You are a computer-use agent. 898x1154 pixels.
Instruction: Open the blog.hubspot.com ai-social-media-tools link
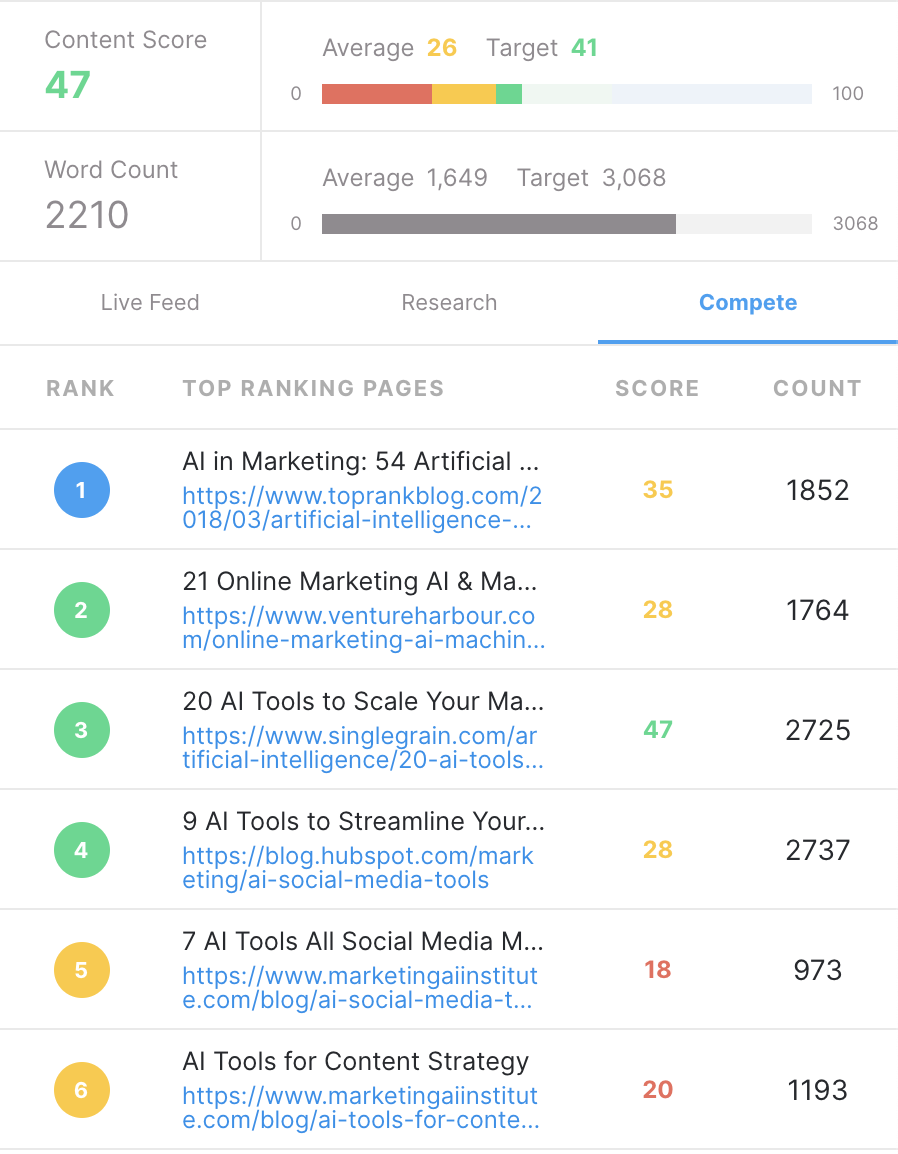coord(358,868)
